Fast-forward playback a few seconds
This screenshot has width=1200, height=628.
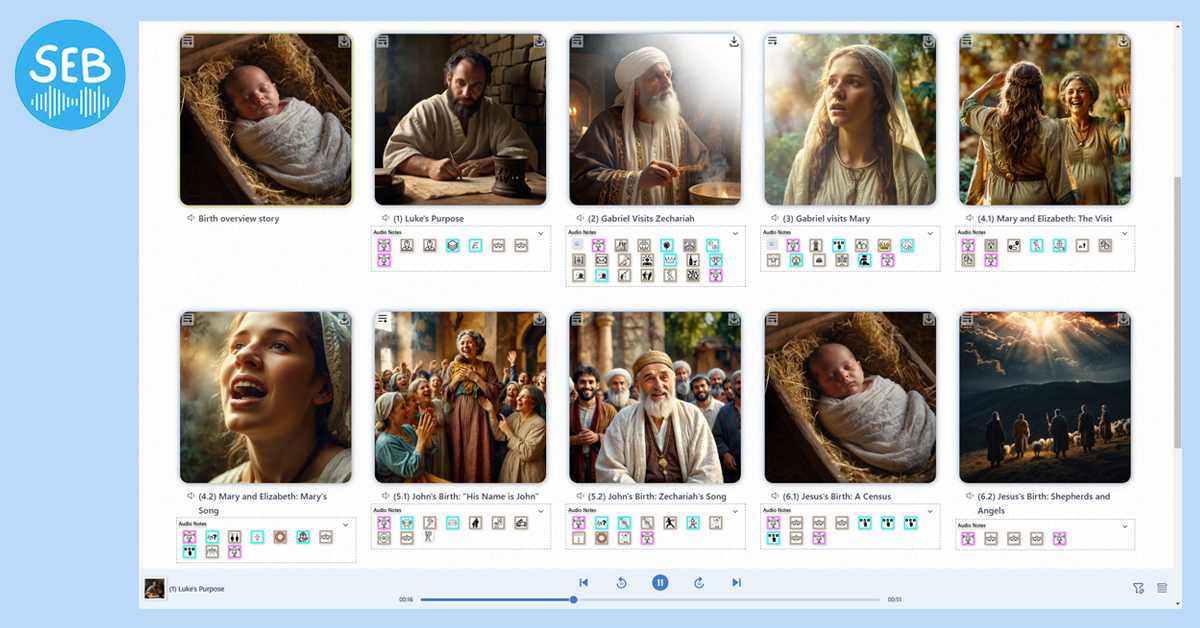(699, 582)
